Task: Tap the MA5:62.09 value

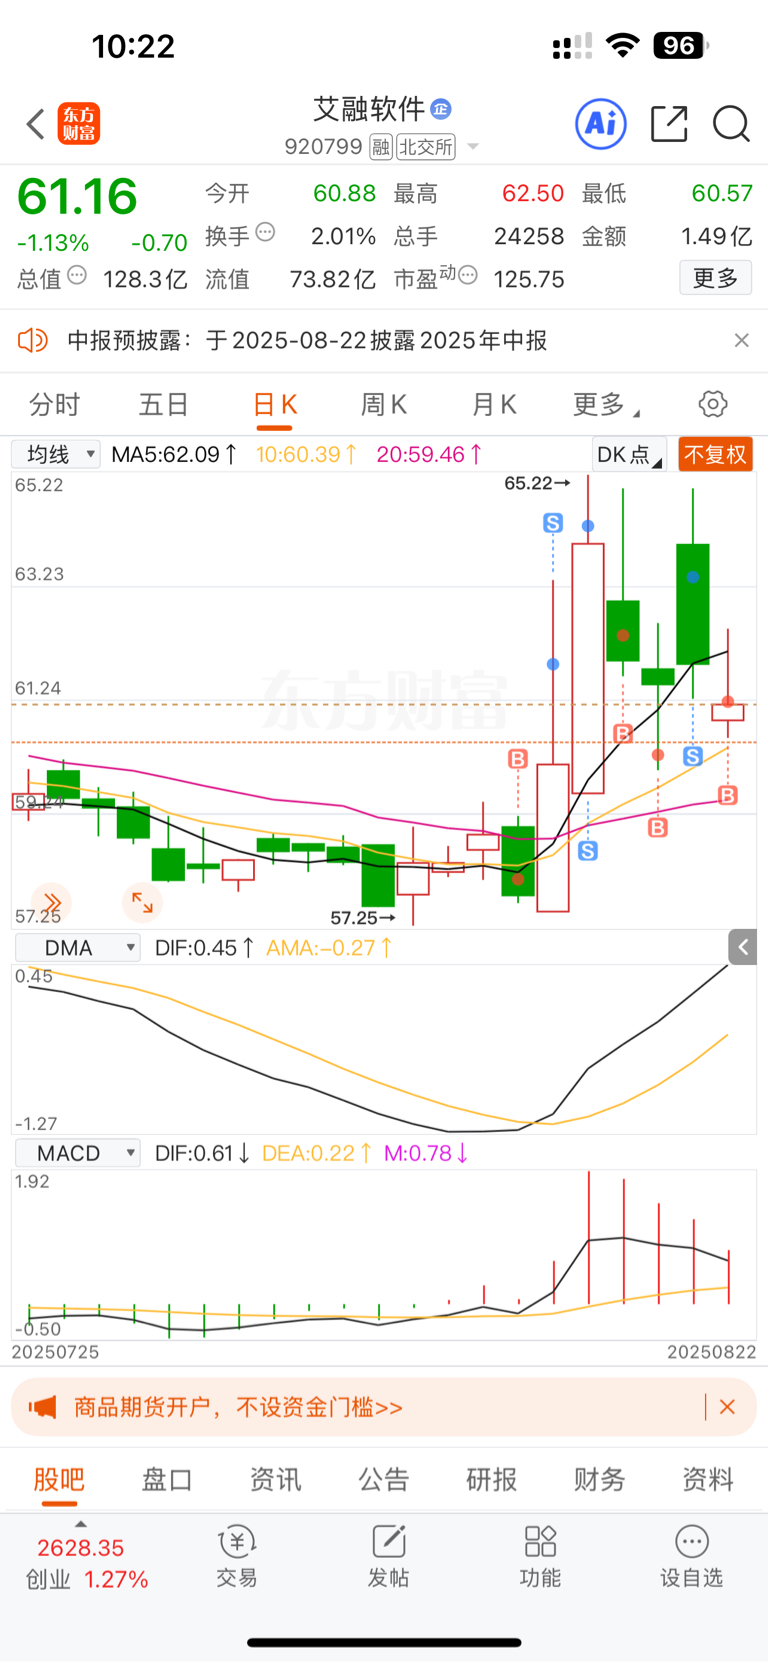Action: (x=174, y=454)
